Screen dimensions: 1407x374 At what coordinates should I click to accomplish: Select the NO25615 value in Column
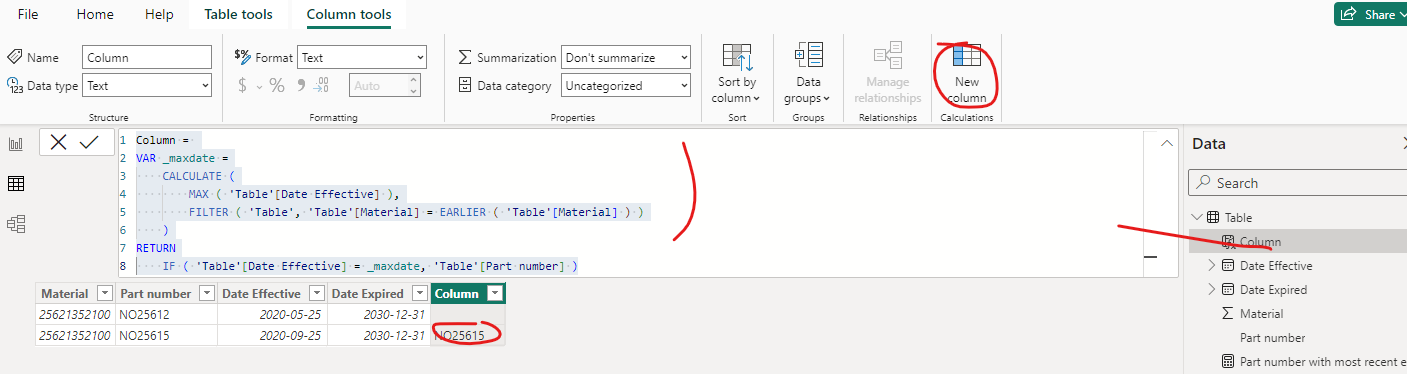pos(467,335)
